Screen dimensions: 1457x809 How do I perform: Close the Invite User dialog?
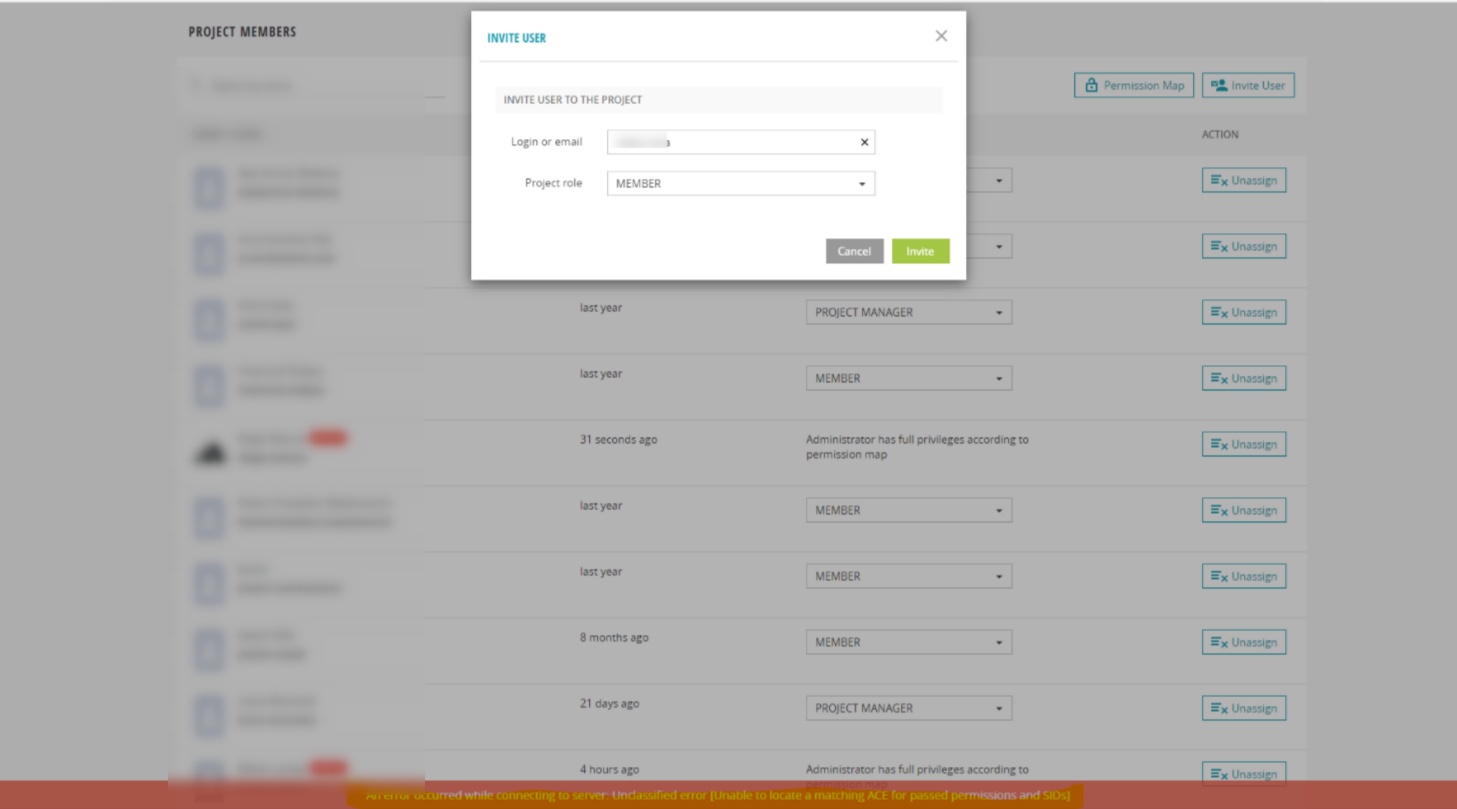tap(940, 35)
